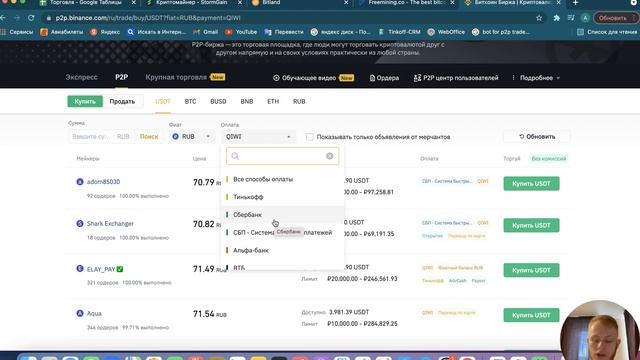Click ELAY_PAY verified merchant badge
Screen dimensions: 640x360
pyautogui.click(x=120, y=269)
